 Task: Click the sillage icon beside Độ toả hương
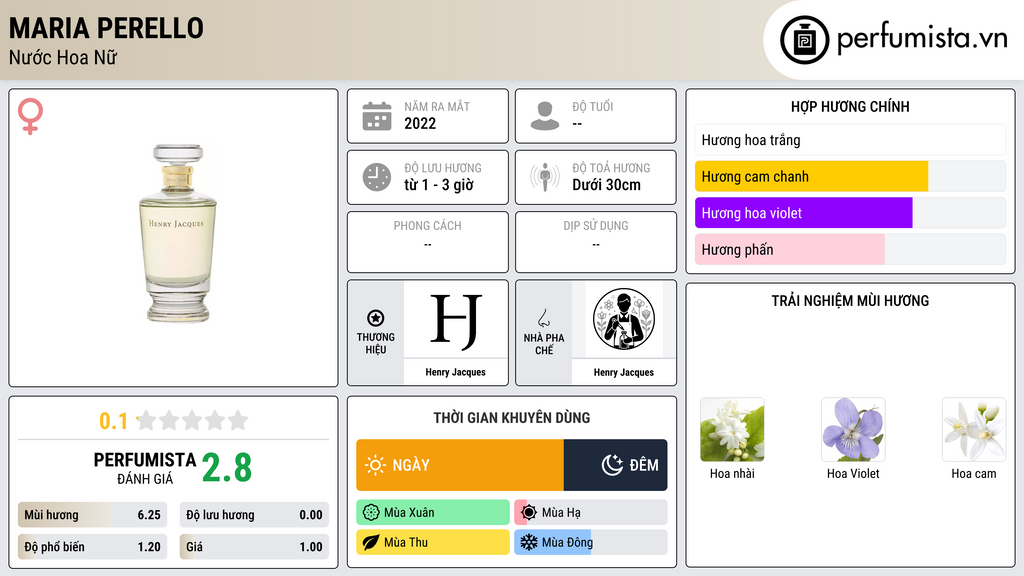click(x=545, y=177)
